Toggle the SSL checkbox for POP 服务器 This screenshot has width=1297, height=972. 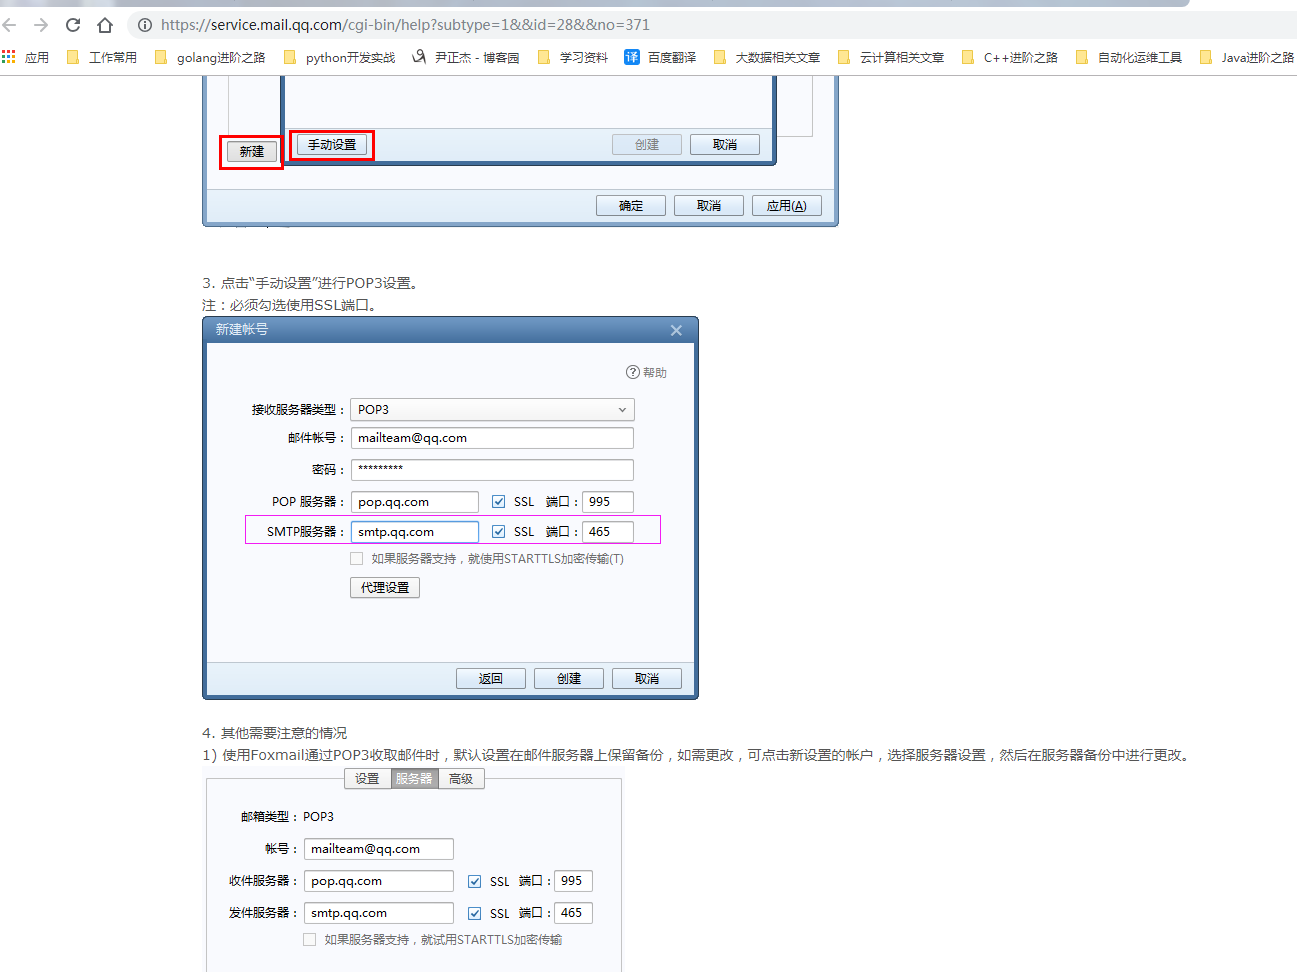point(498,501)
